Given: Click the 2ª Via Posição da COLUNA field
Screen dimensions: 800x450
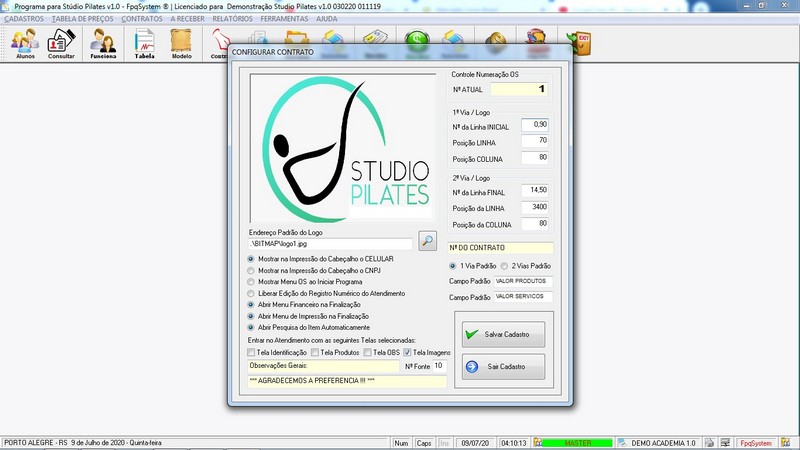Looking at the screenshot, I should (x=535, y=223).
